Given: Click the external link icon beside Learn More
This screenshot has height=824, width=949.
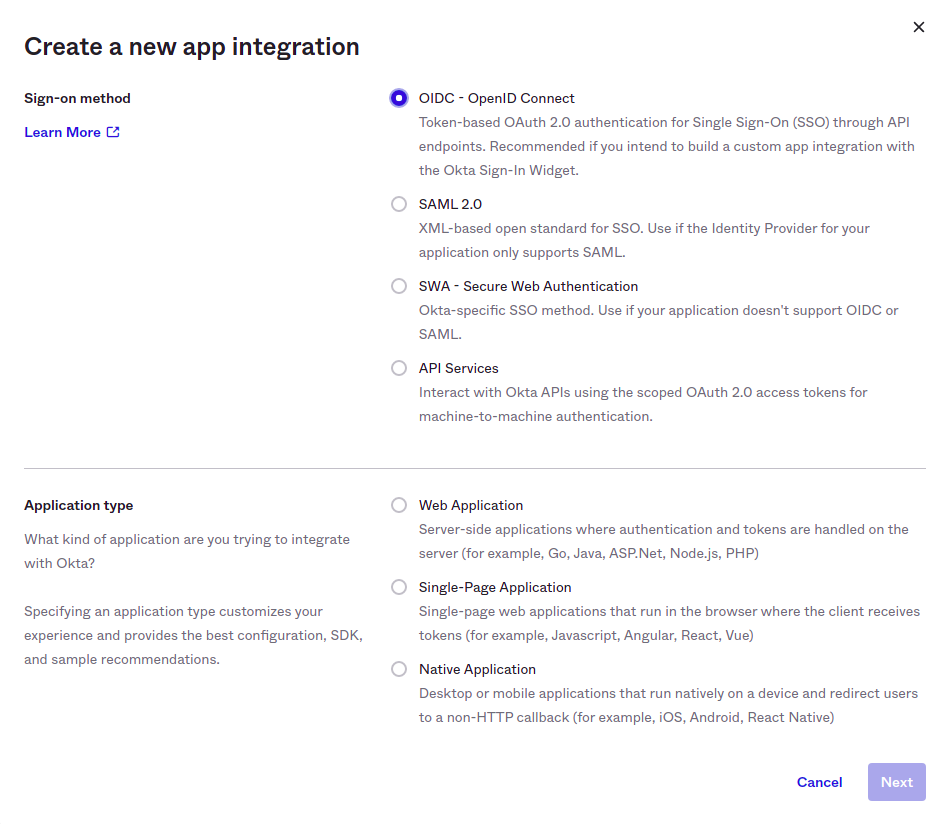Looking at the screenshot, I should coord(113,132).
